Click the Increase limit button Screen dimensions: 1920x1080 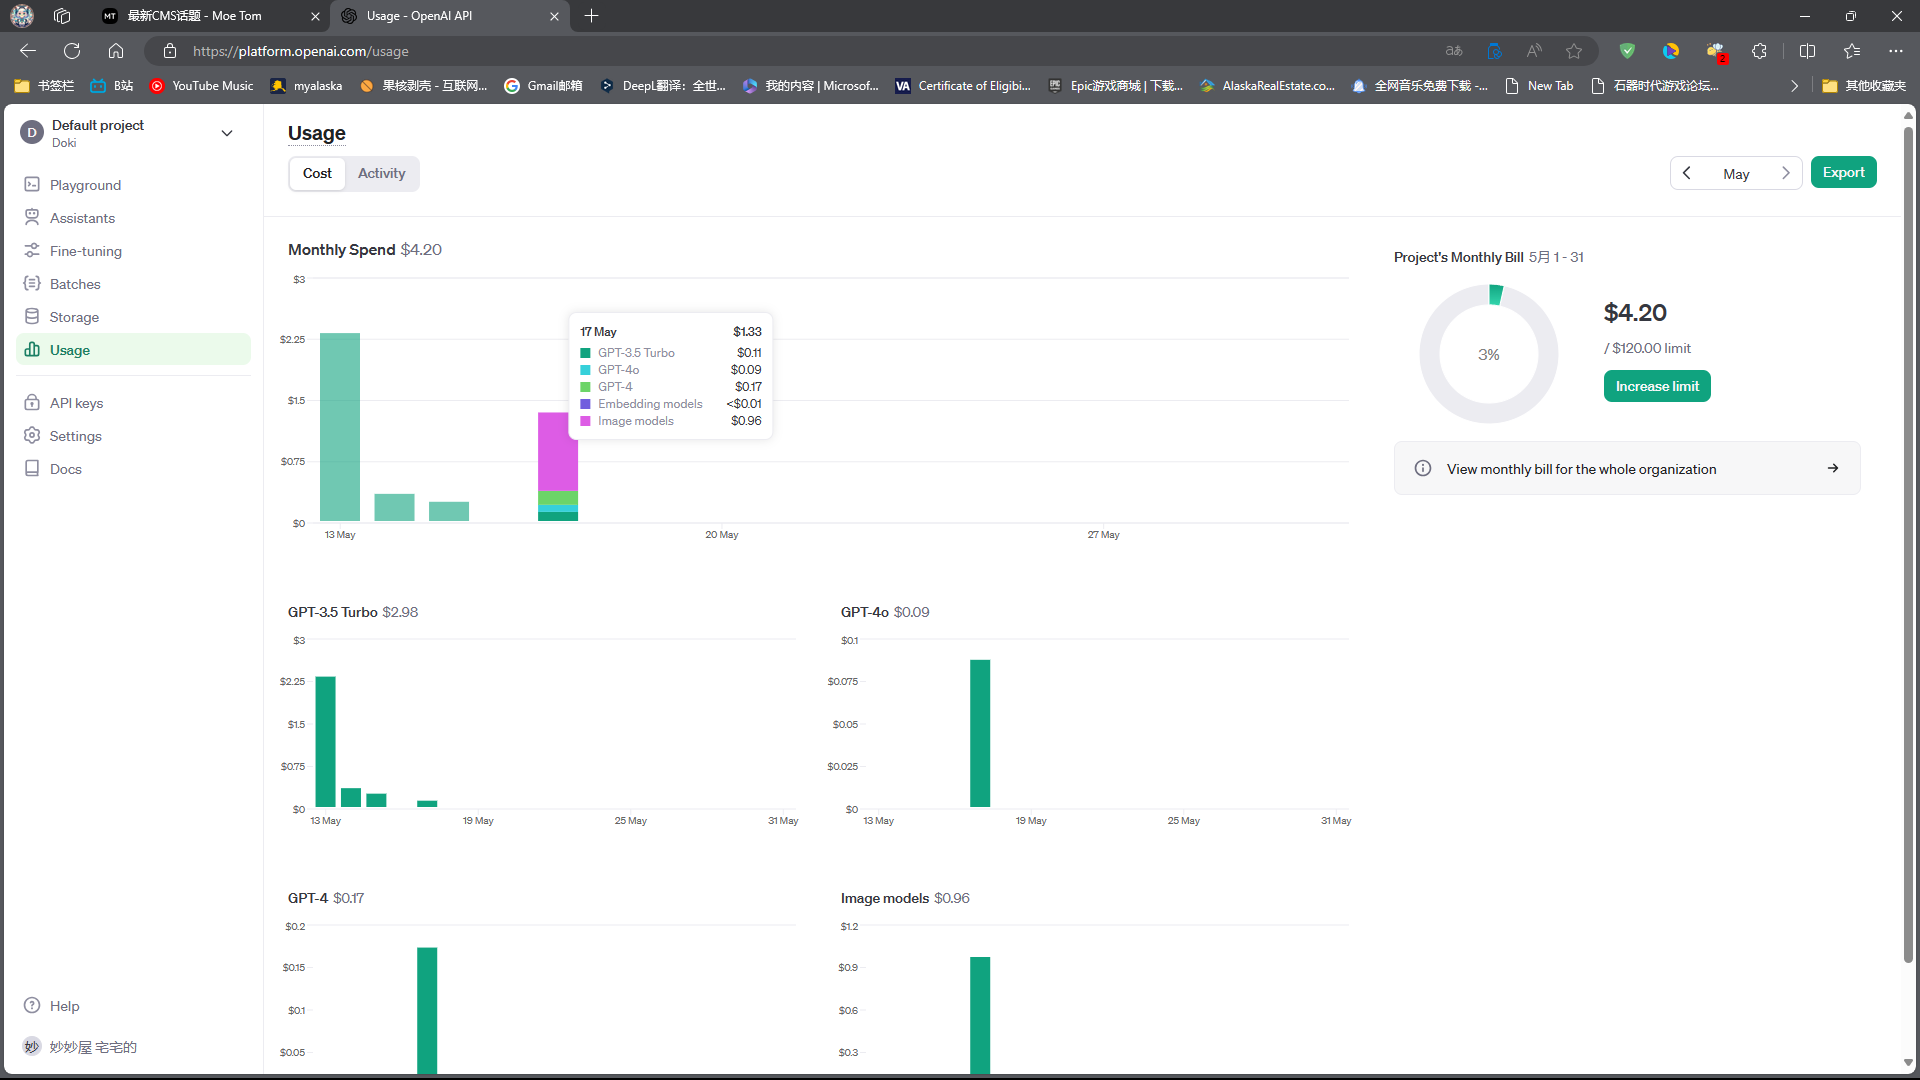pos(1656,386)
